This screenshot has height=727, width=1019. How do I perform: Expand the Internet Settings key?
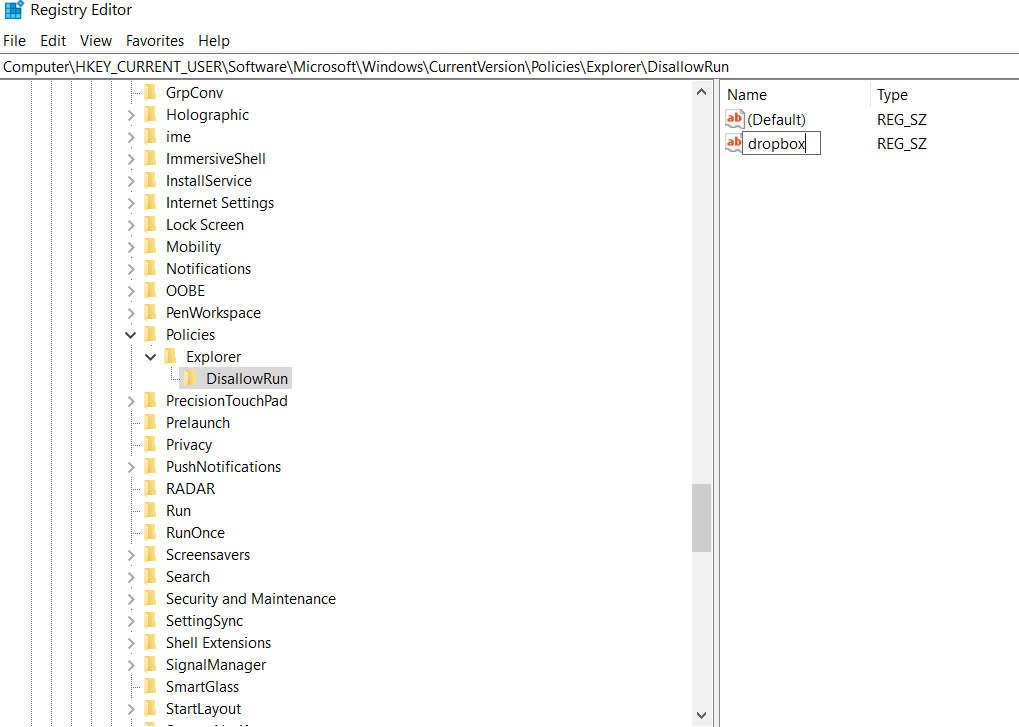[131, 203]
